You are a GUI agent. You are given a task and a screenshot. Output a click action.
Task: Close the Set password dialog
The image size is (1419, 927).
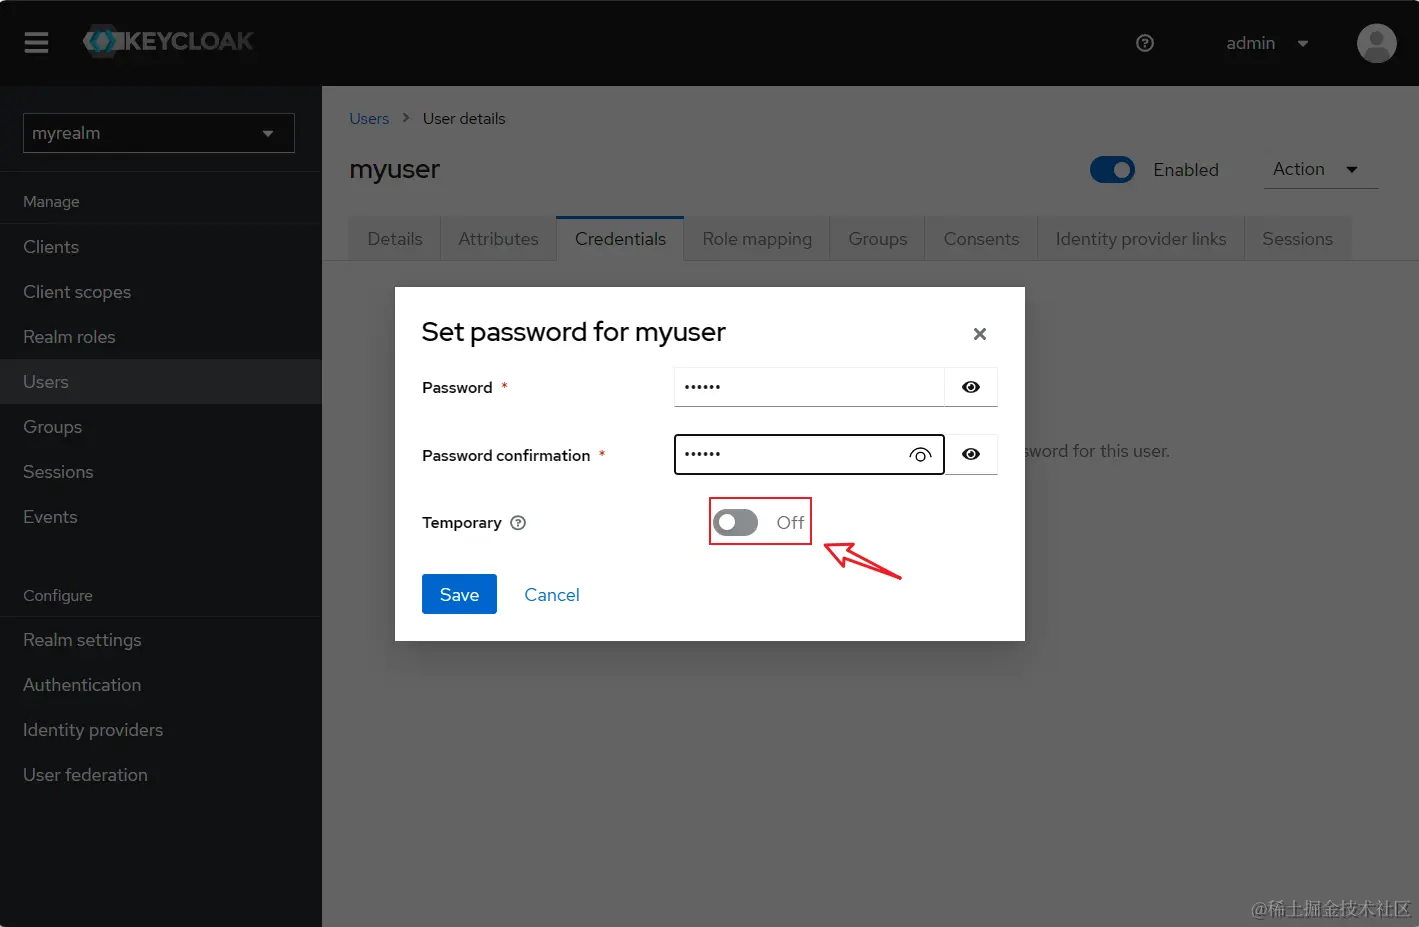pos(979,334)
